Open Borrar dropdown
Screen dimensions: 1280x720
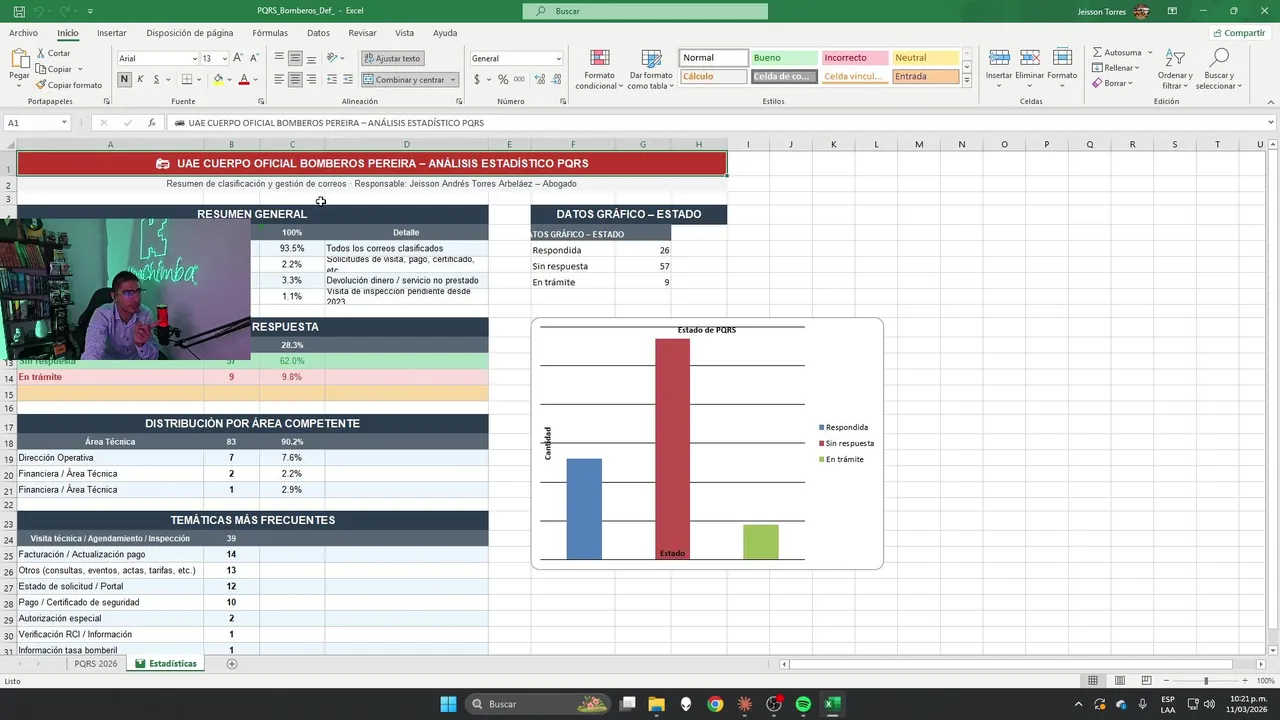pyautogui.click(x=1112, y=83)
